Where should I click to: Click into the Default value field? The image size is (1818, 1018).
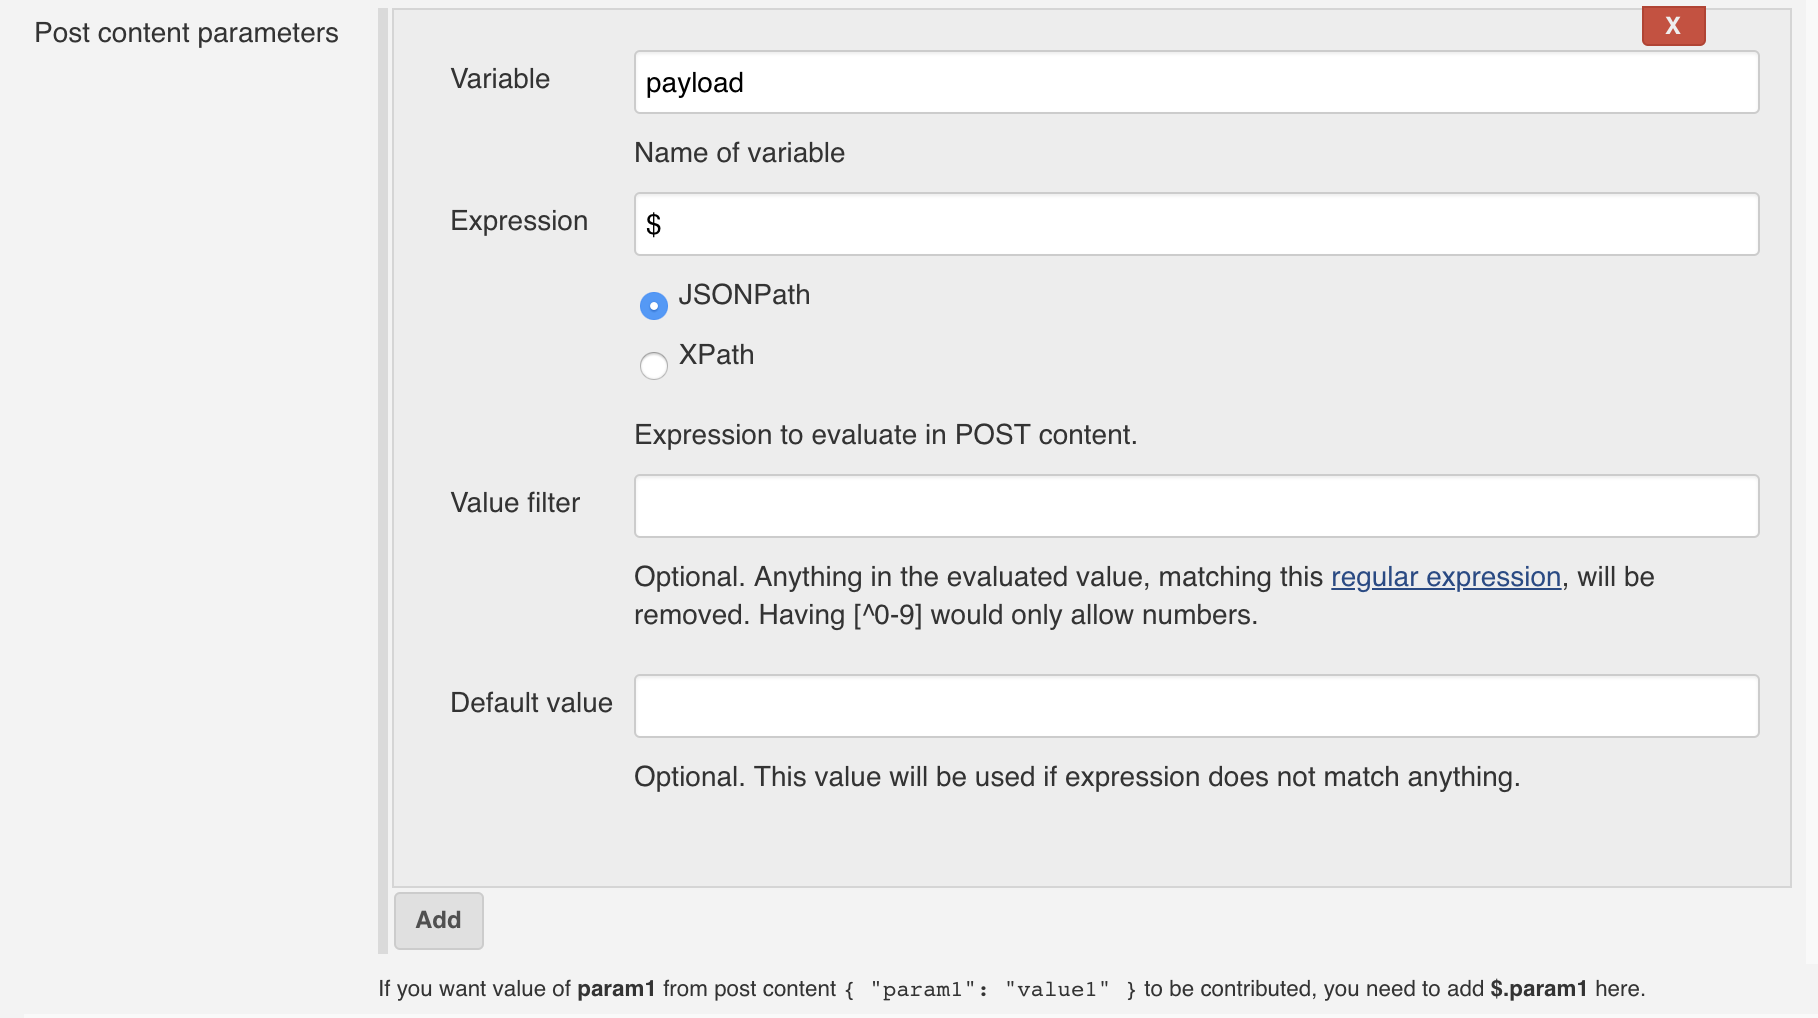click(1196, 706)
